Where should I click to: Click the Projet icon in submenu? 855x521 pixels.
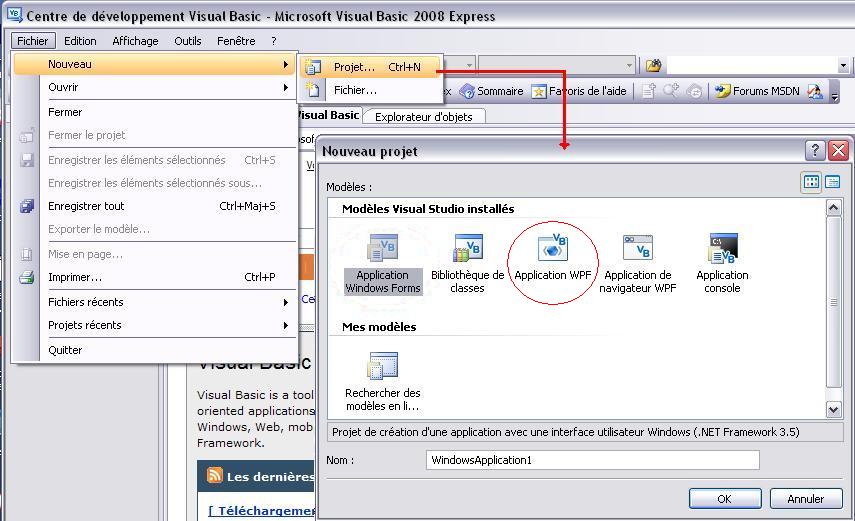[x=313, y=67]
